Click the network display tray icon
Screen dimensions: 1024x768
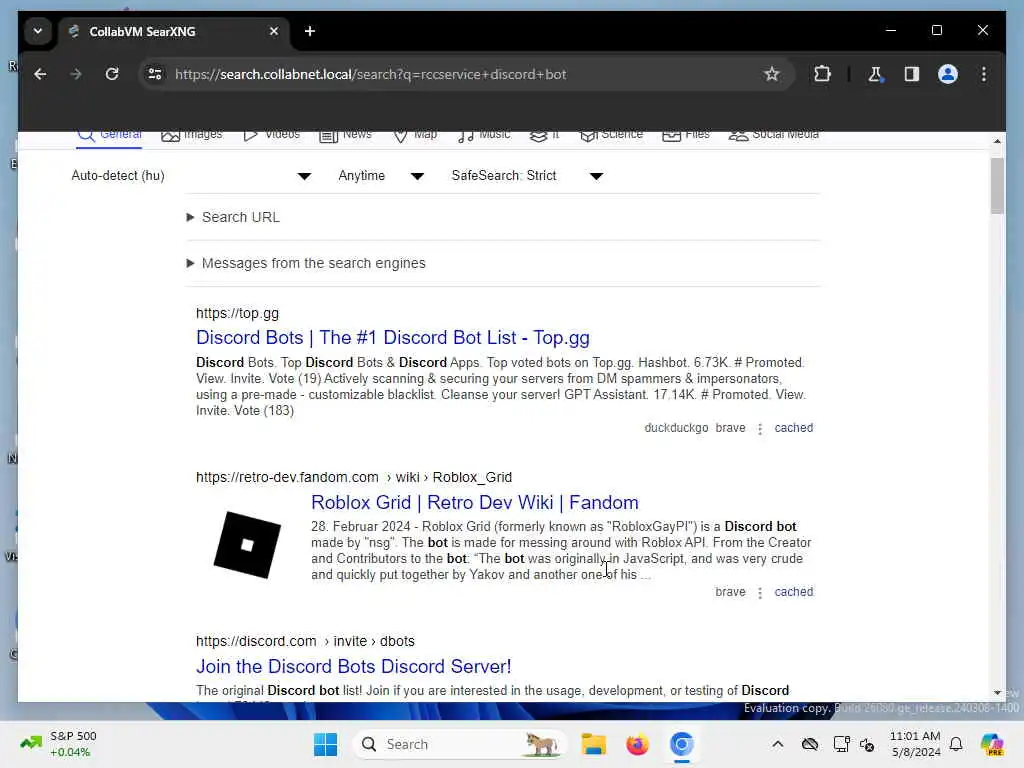tap(841, 744)
